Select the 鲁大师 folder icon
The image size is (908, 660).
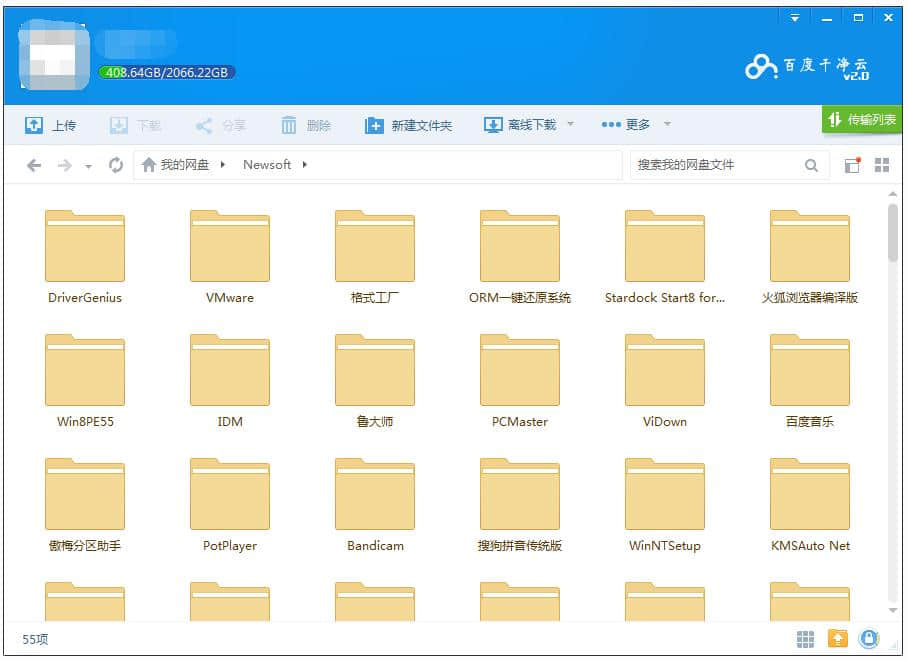[375, 370]
